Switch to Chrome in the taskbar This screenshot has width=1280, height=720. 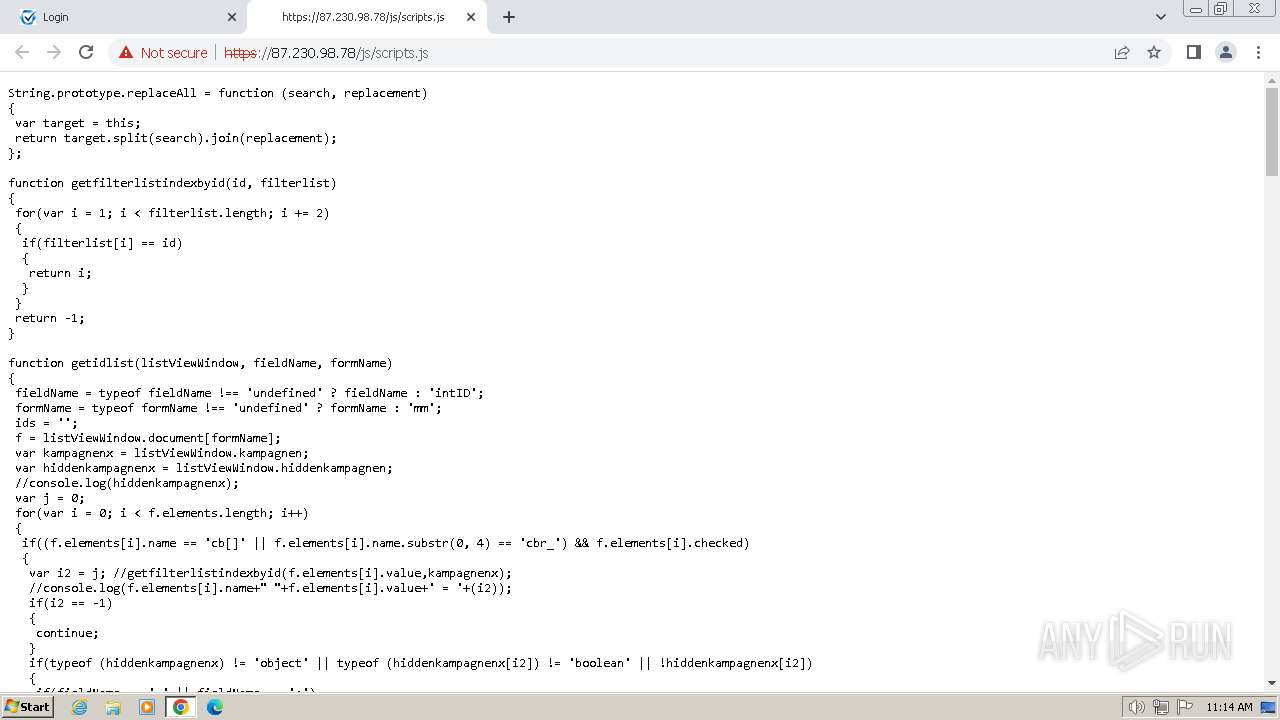pos(181,707)
